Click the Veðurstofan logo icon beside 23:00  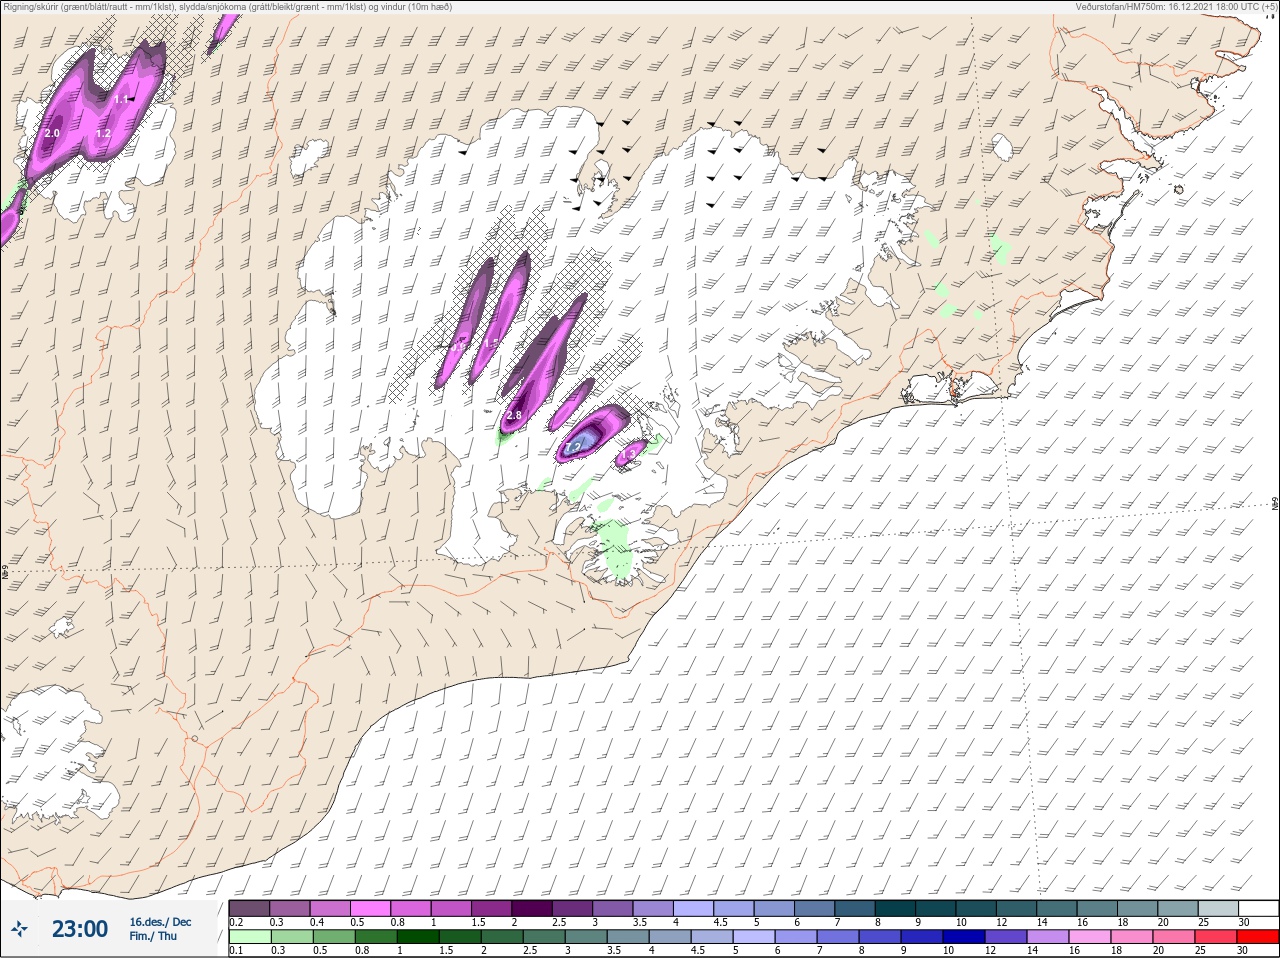tap(18, 929)
